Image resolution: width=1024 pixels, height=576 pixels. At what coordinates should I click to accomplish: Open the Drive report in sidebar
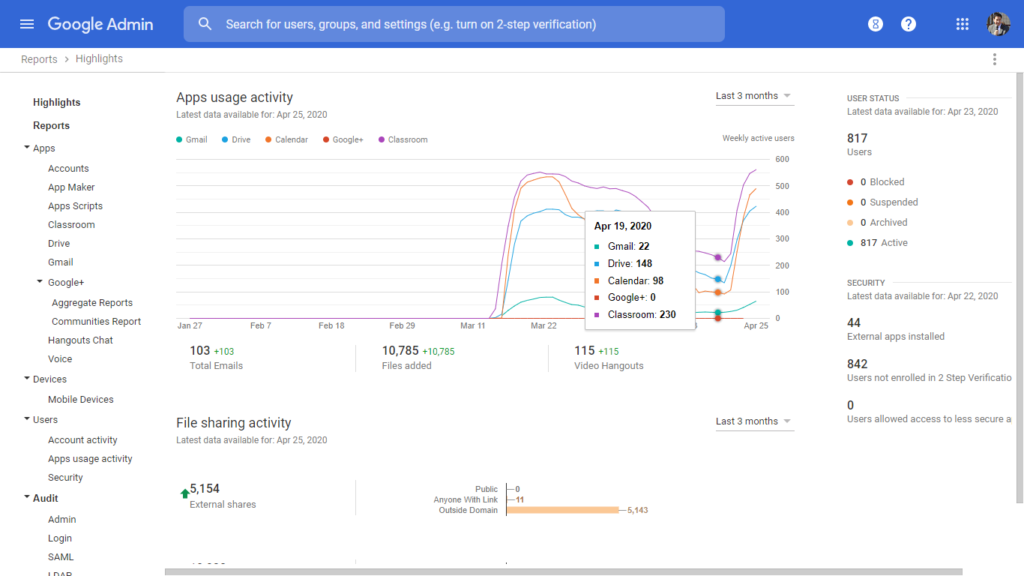59,244
